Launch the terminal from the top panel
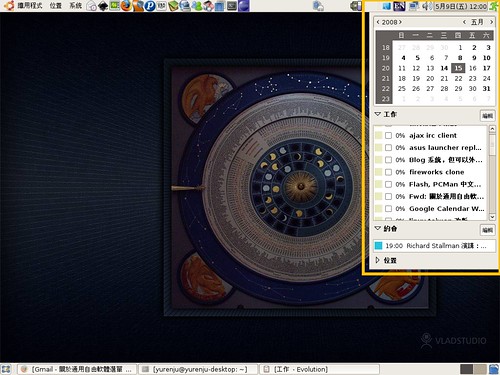The height and width of the screenshot is (375, 500). click(232, 6)
